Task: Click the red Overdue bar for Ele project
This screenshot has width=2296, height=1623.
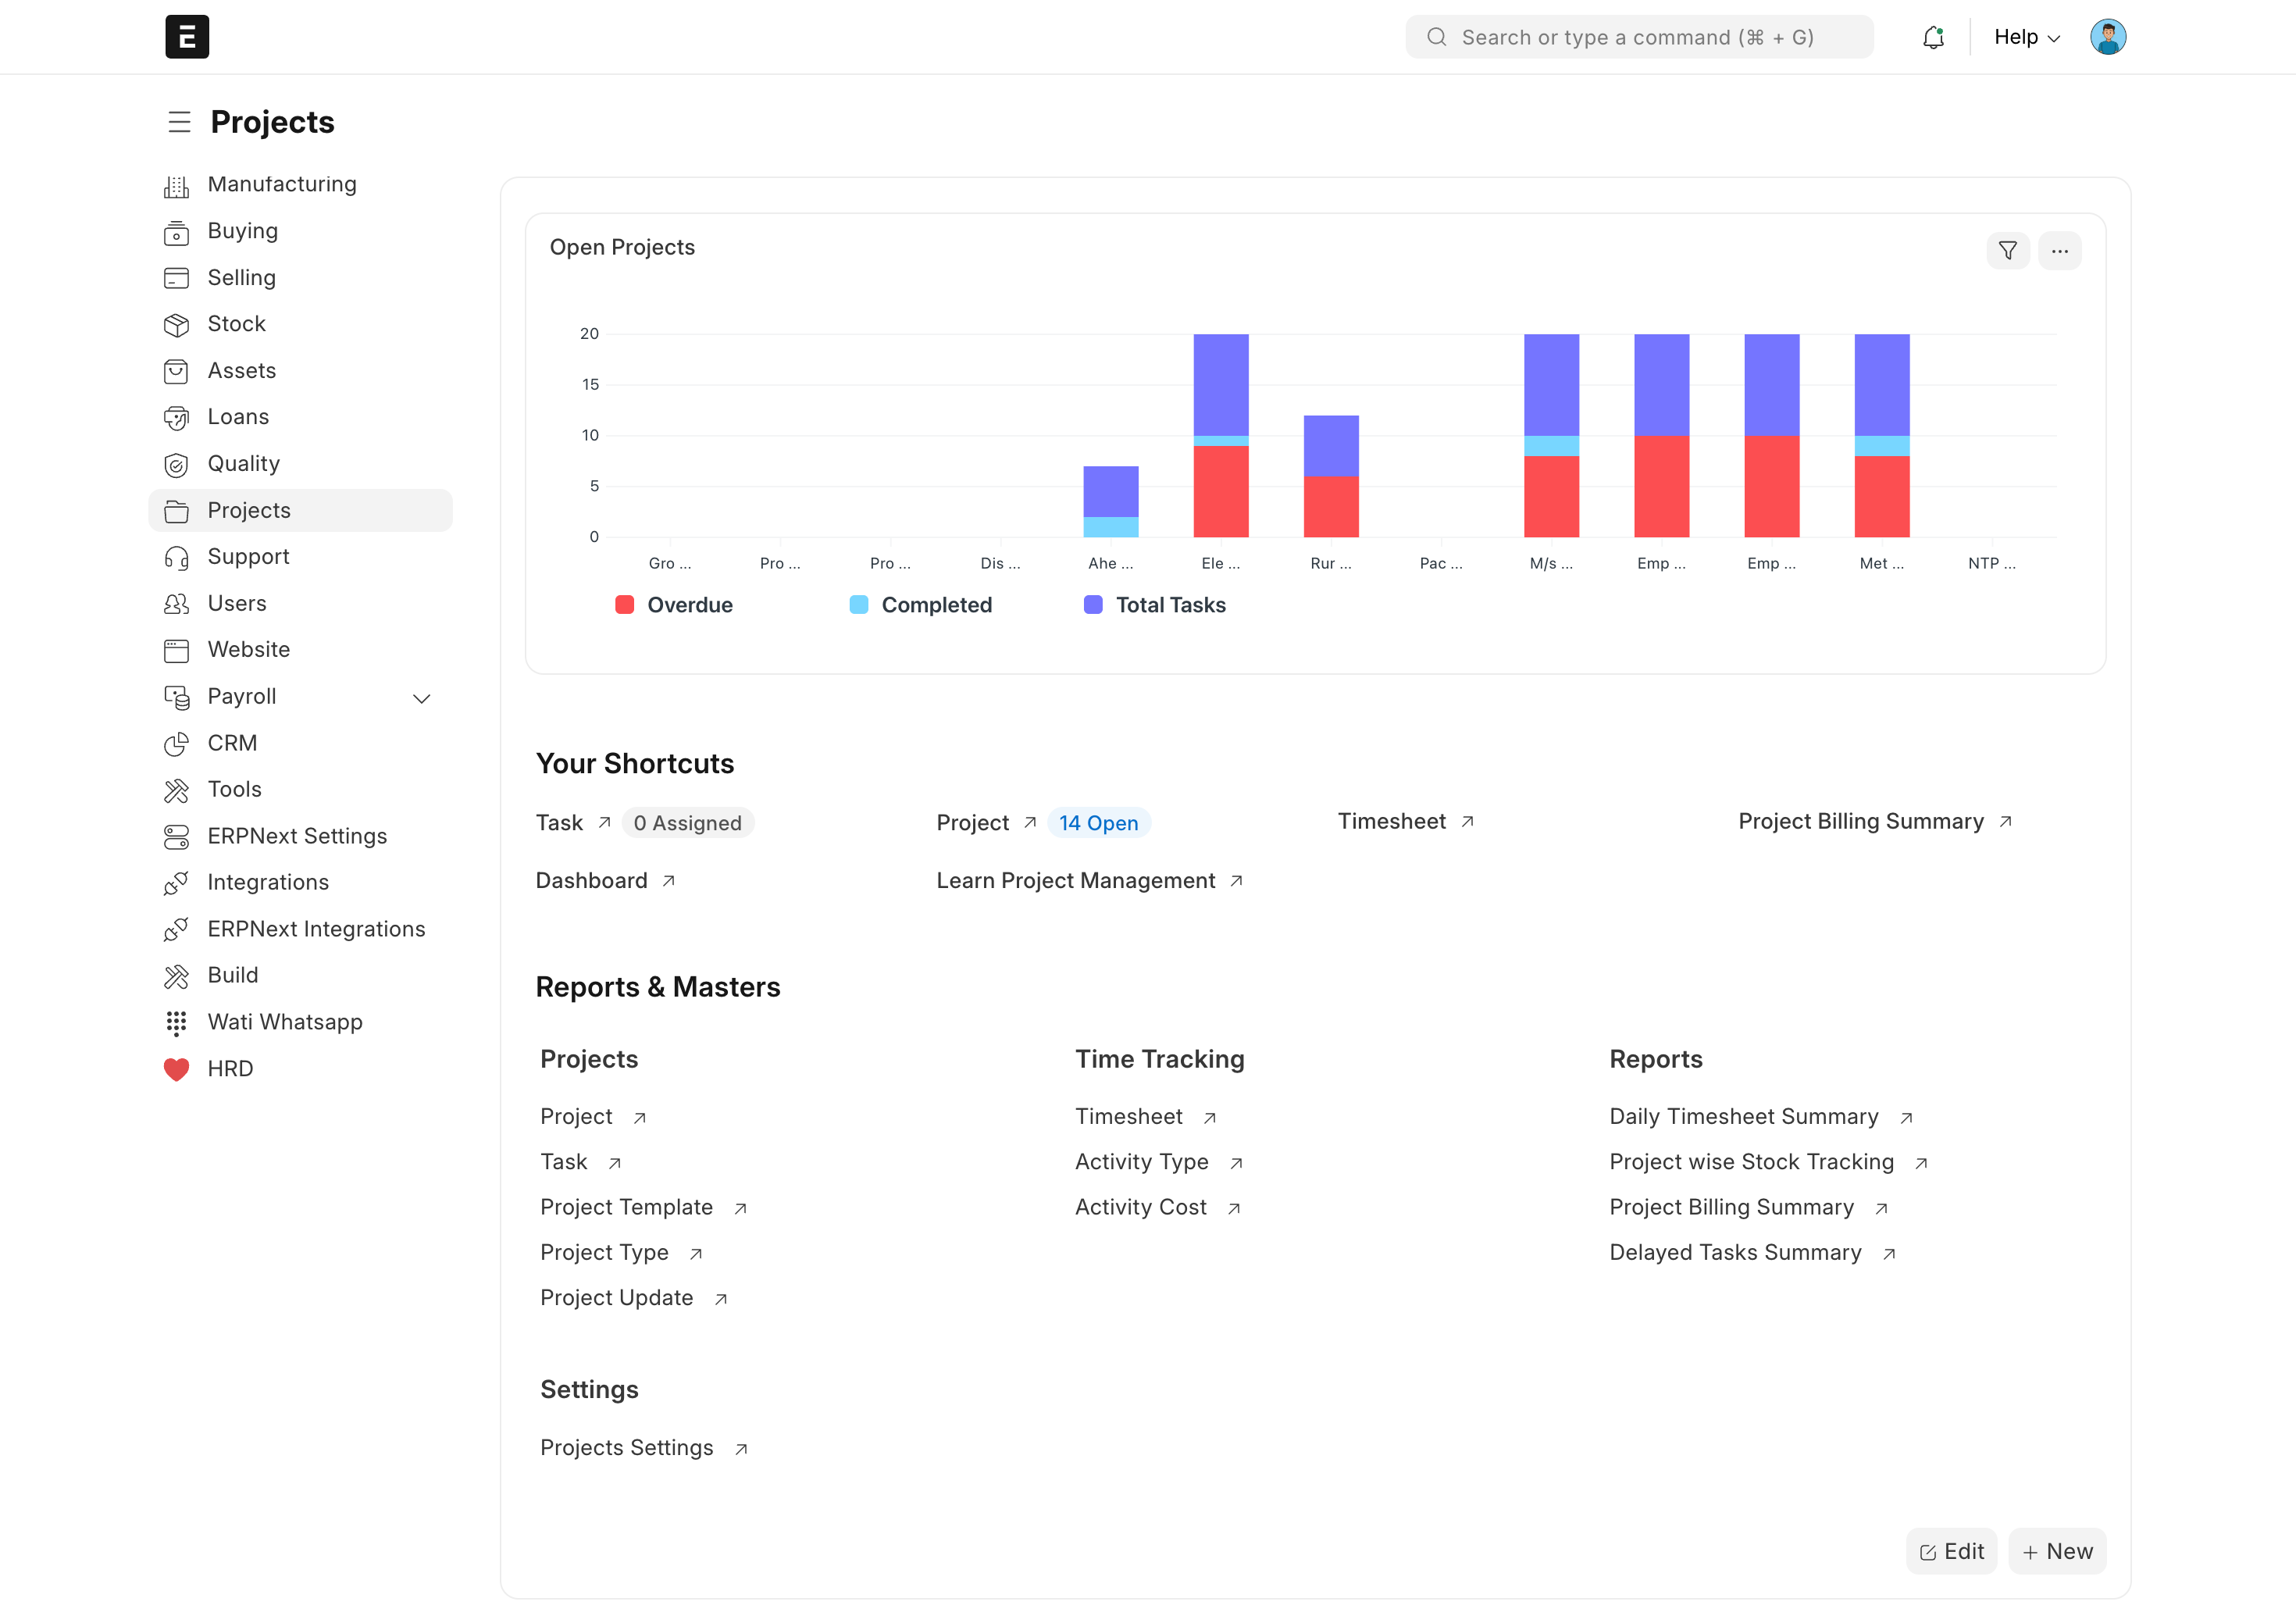Action: (x=1220, y=490)
